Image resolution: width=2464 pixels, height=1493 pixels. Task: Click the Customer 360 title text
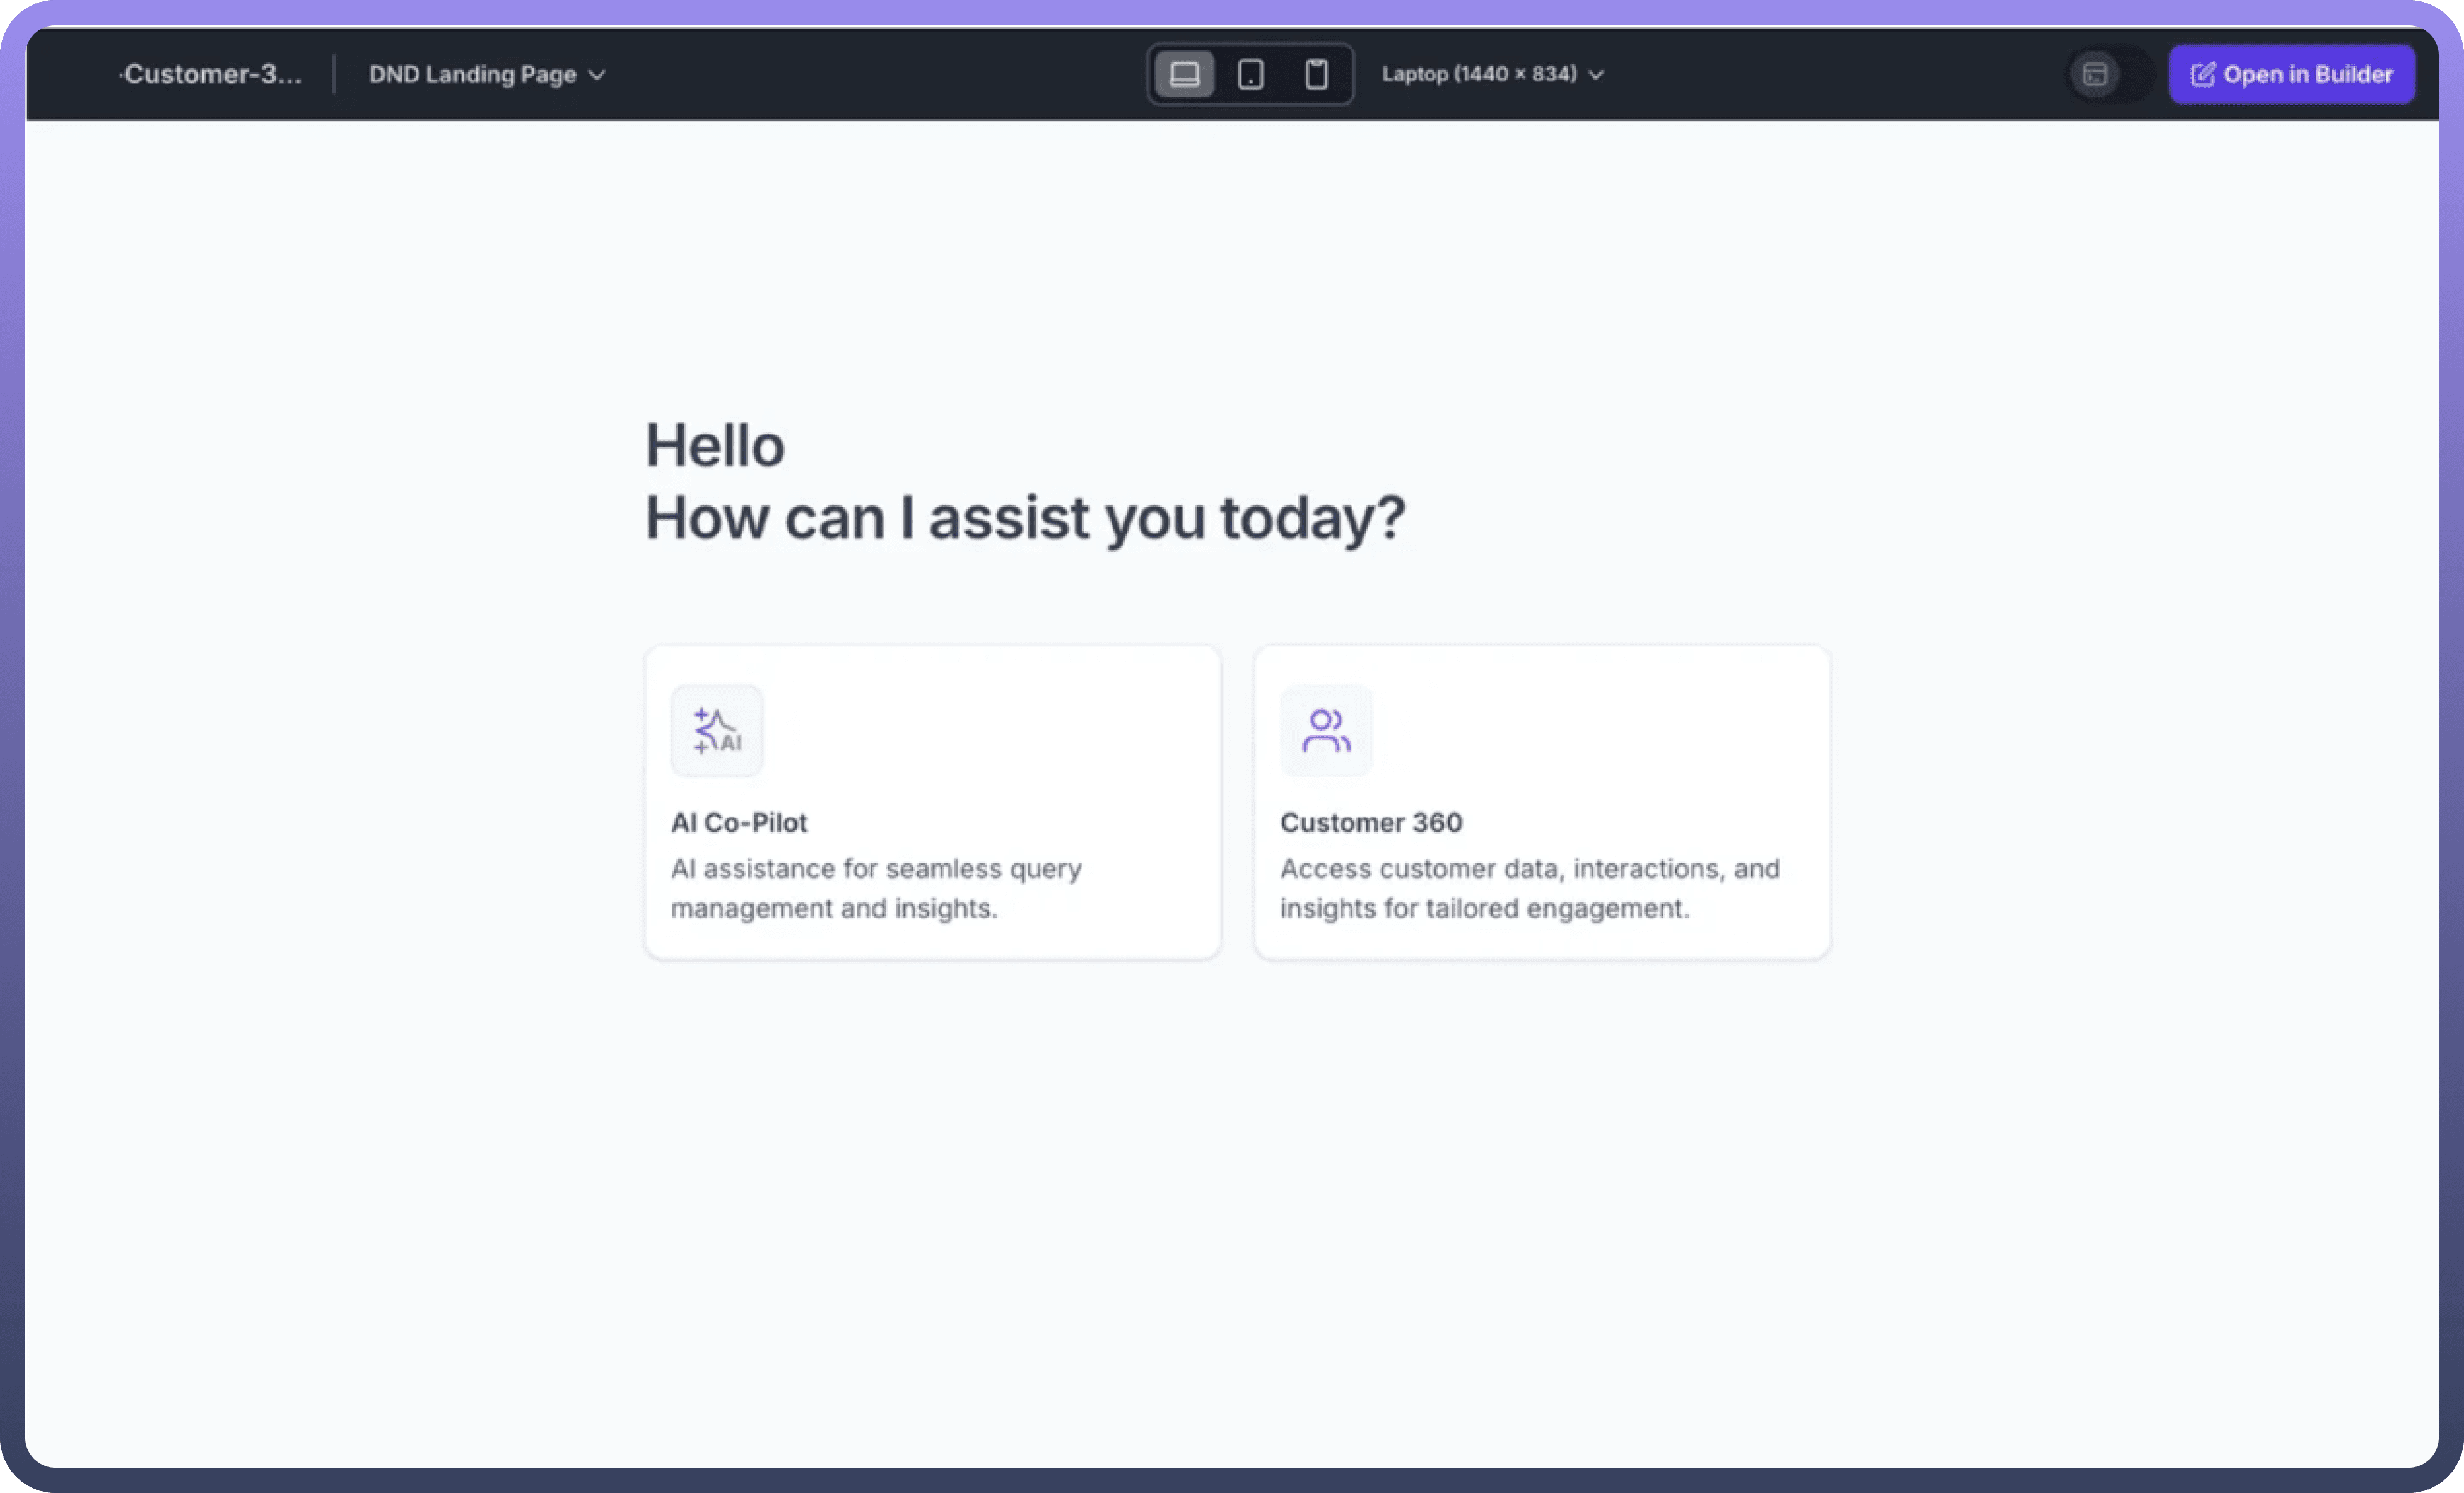tap(1371, 823)
